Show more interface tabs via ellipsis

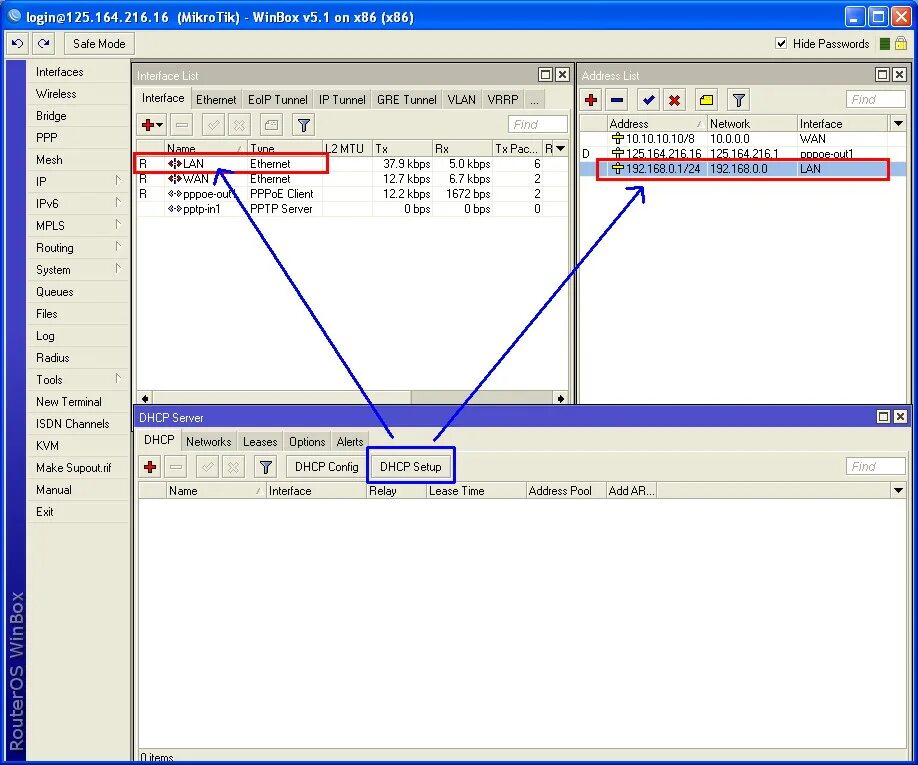pos(534,100)
